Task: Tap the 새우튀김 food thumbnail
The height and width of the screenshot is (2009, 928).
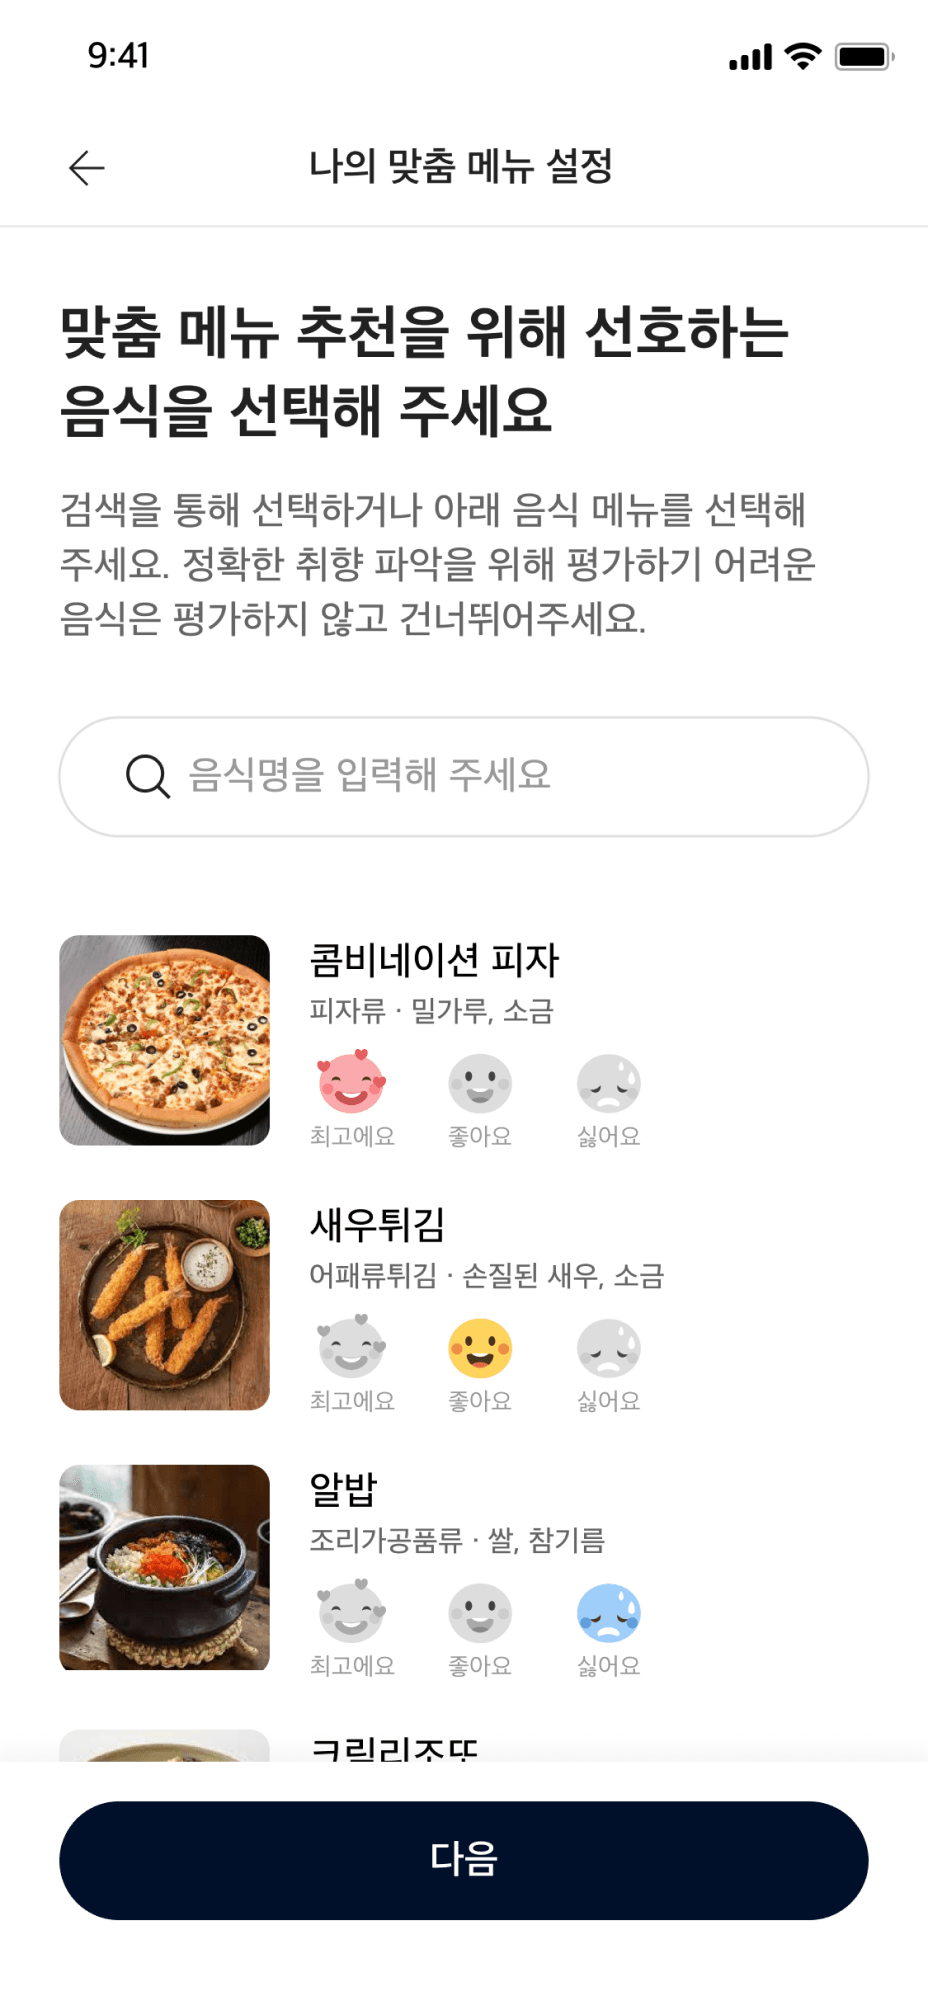Action: pos(165,1305)
